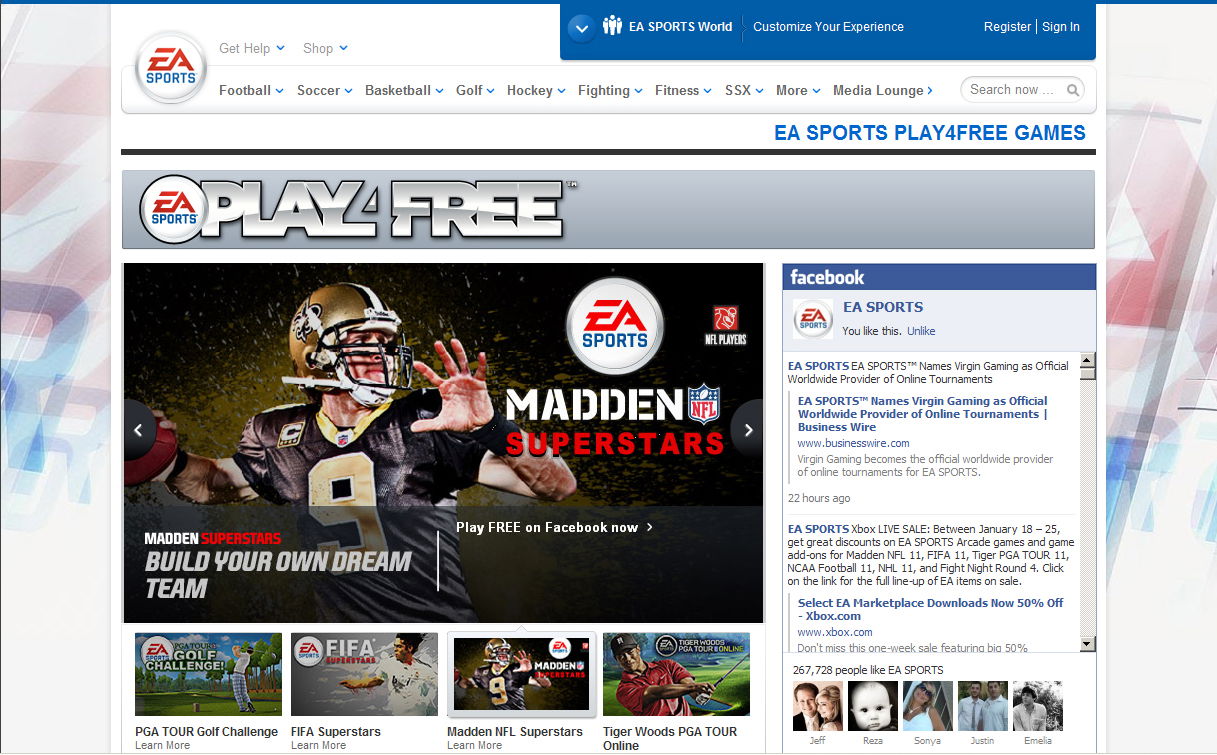Show previous carousel slide arrow
The image size is (1217, 755).
[139, 430]
